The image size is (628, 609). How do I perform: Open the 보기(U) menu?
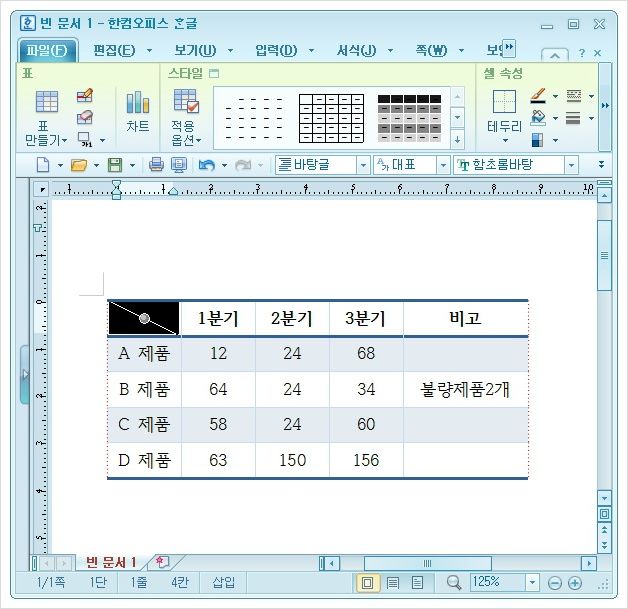pos(195,50)
